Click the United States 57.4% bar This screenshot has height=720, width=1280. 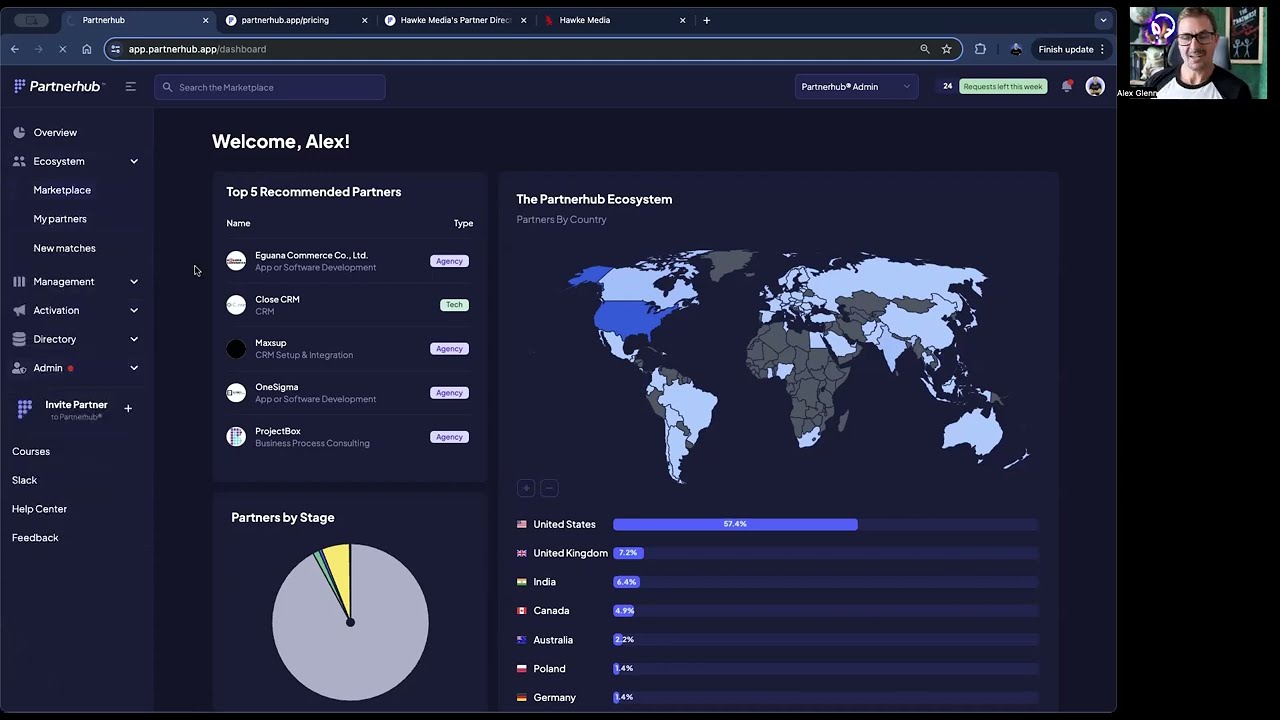735,524
